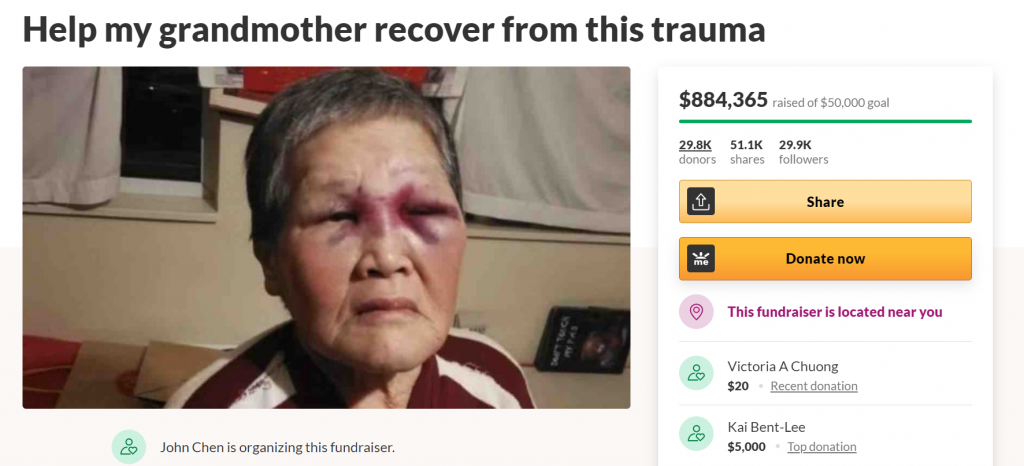Click Kai Bent-Lee's donor avatar icon
The width and height of the screenshot is (1024, 466).
(x=696, y=434)
